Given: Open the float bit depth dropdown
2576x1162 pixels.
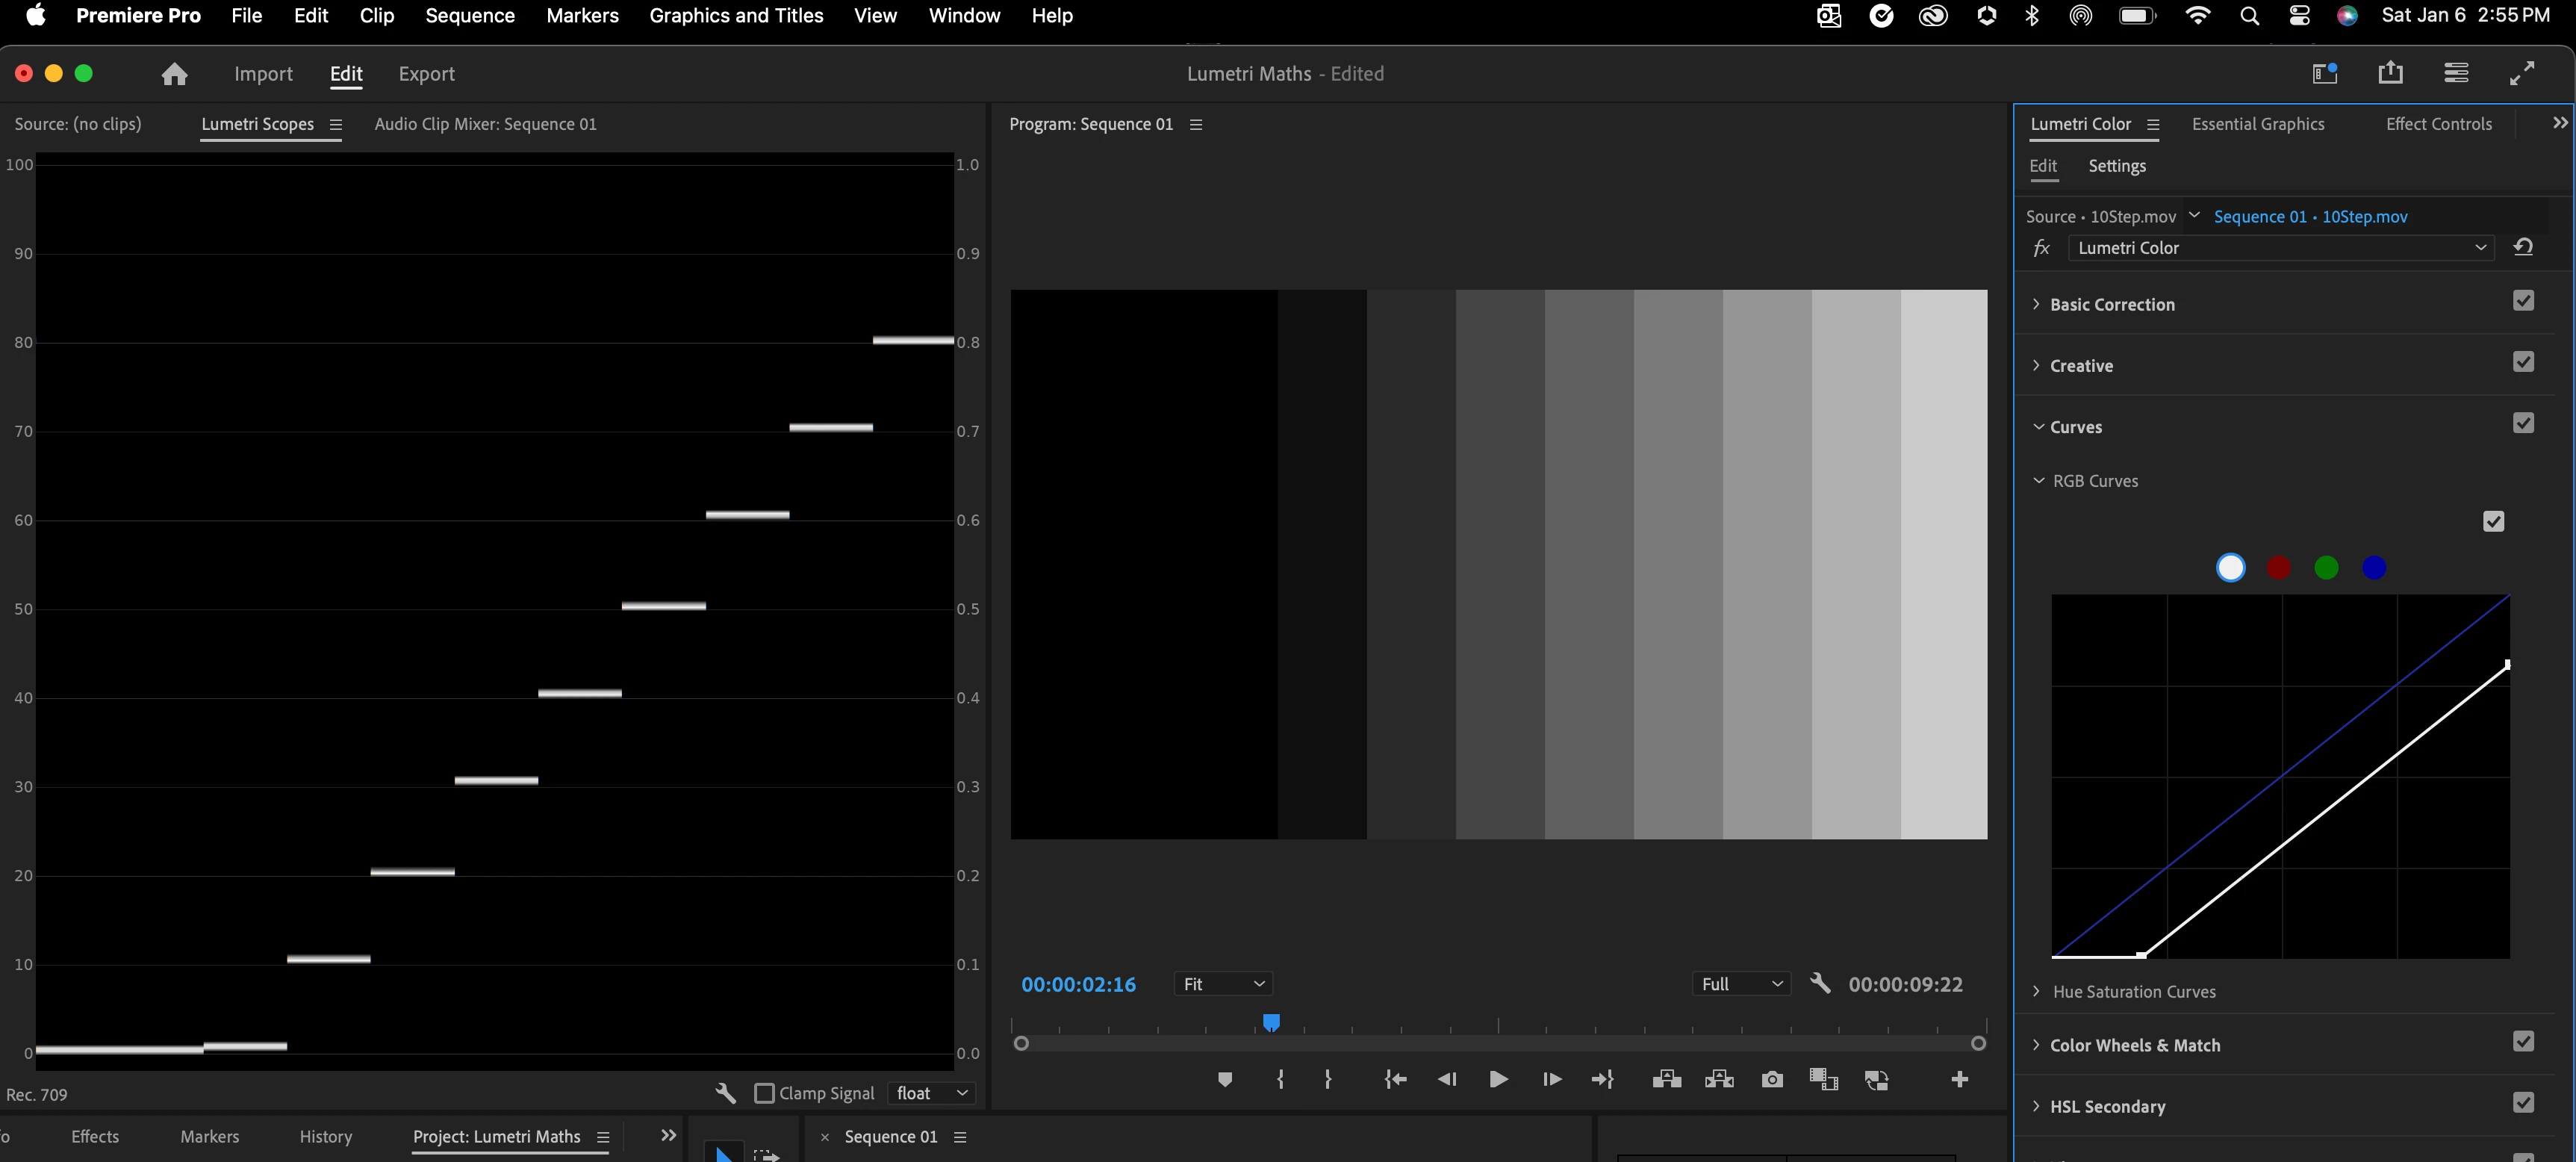Looking at the screenshot, I should (931, 1093).
